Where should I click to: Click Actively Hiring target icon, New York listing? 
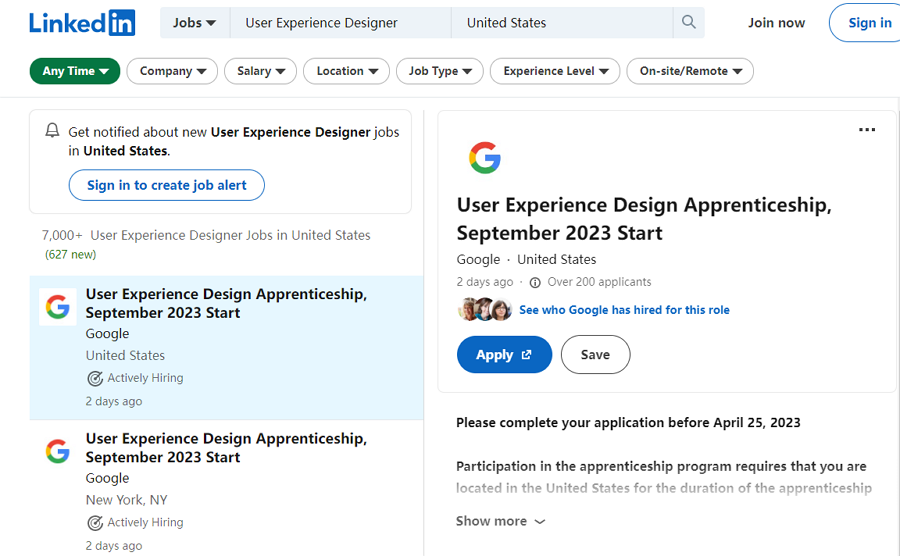[95, 523]
